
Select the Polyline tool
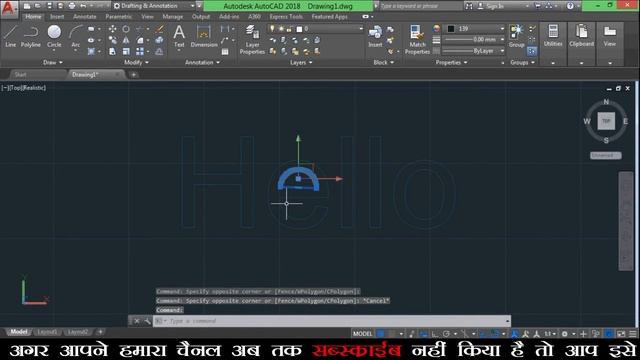coord(31,36)
